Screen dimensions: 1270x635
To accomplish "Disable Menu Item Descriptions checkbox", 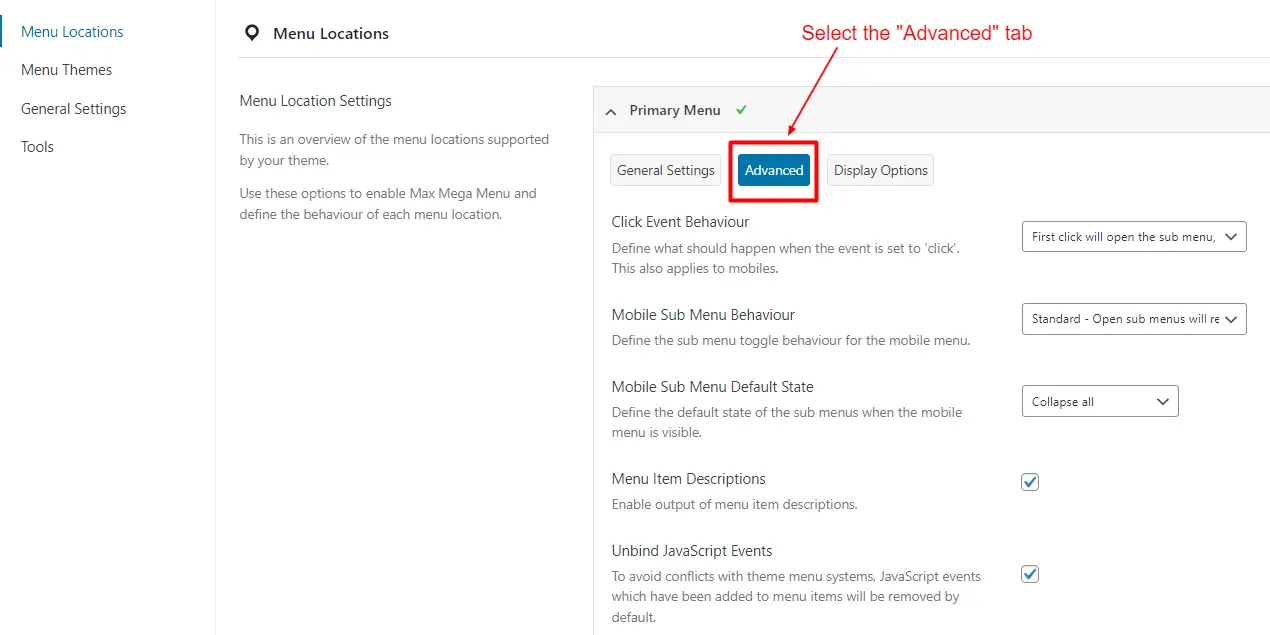I will tap(1030, 481).
